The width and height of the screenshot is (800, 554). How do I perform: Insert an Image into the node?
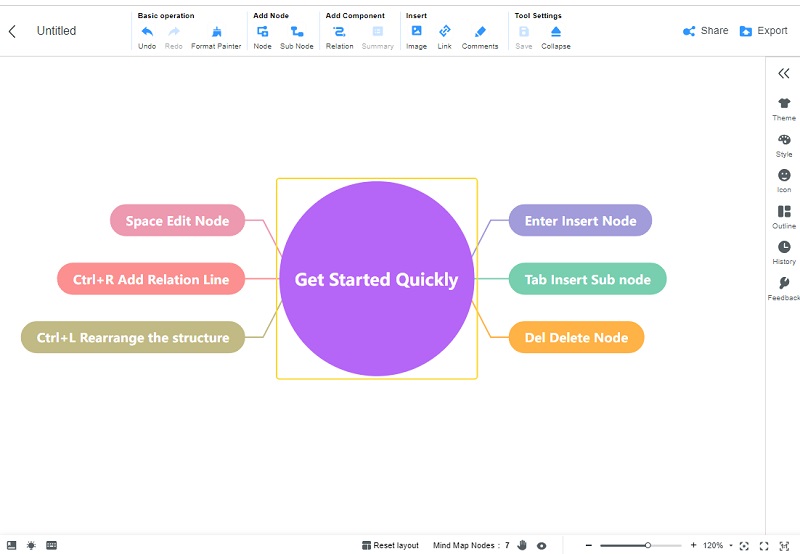point(416,37)
